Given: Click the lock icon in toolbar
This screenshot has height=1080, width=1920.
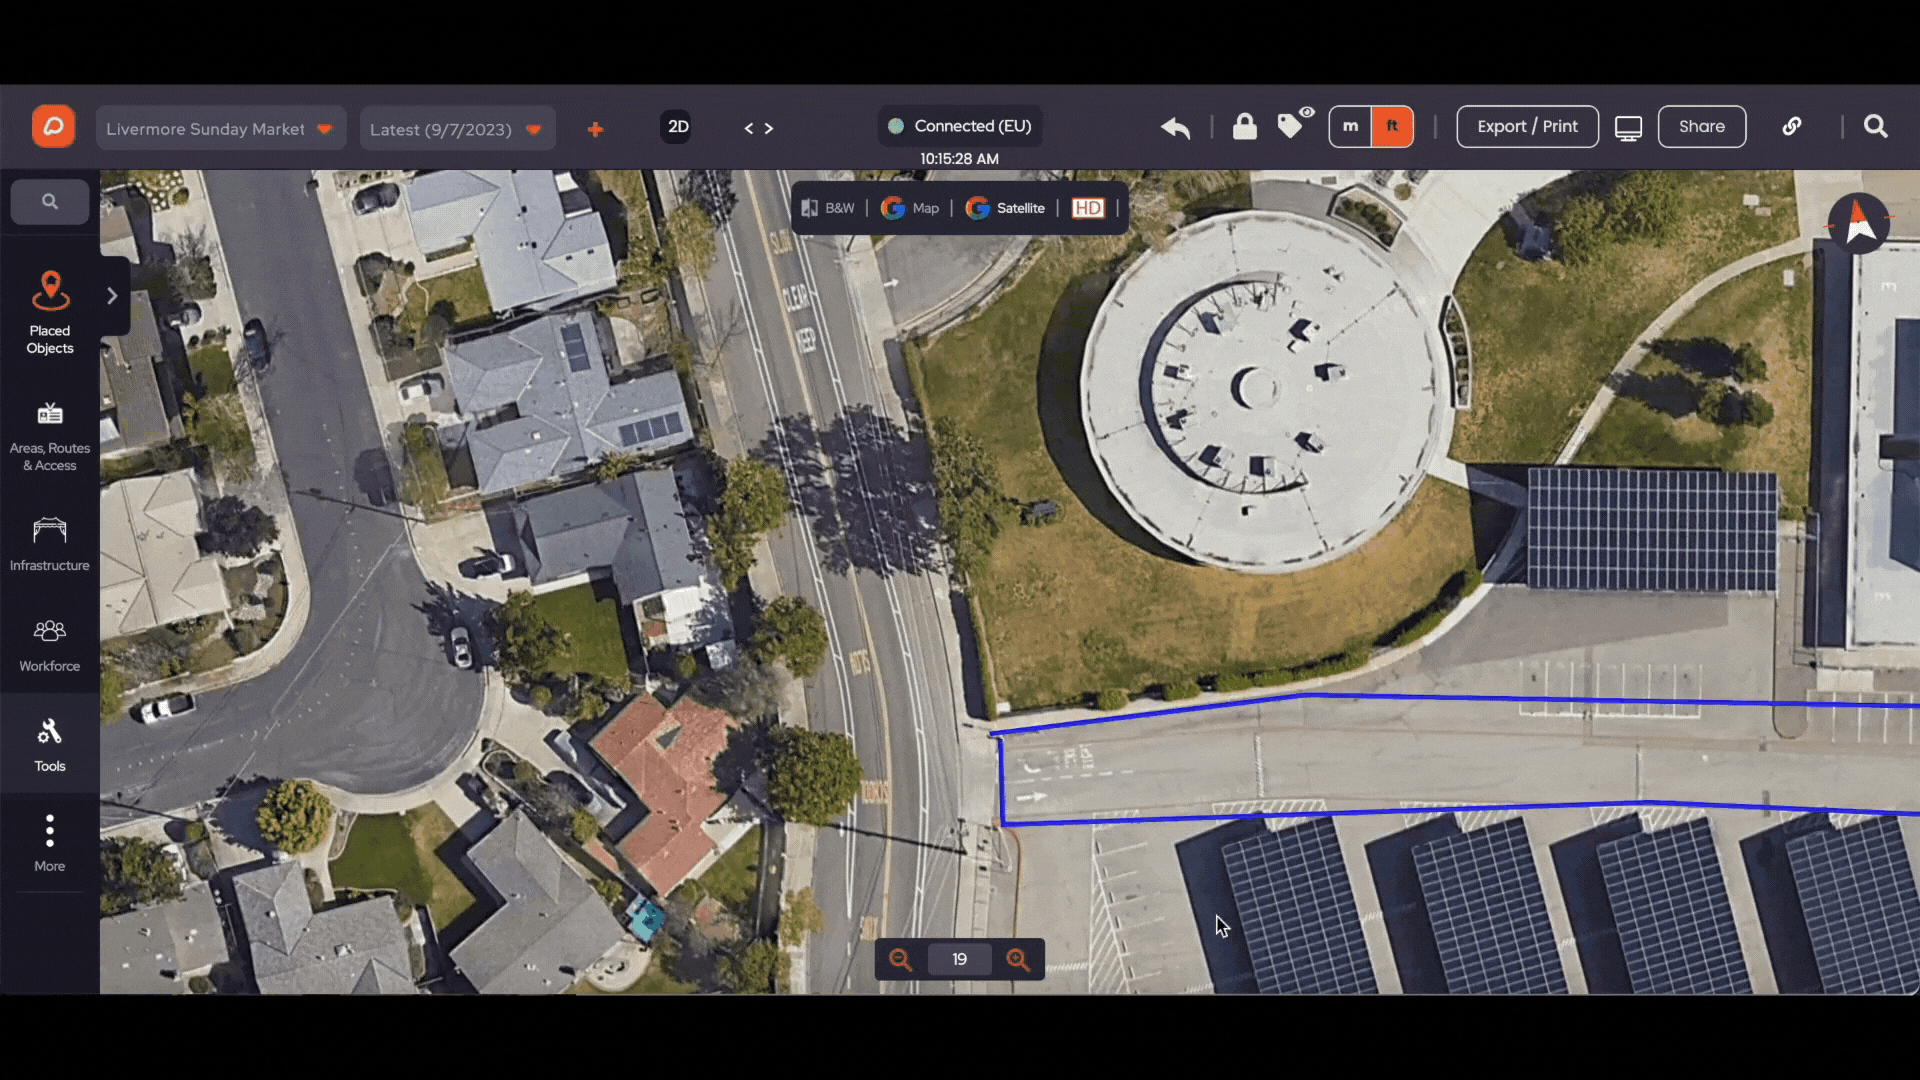Looking at the screenshot, I should pyautogui.click(x=1244, y=126).
